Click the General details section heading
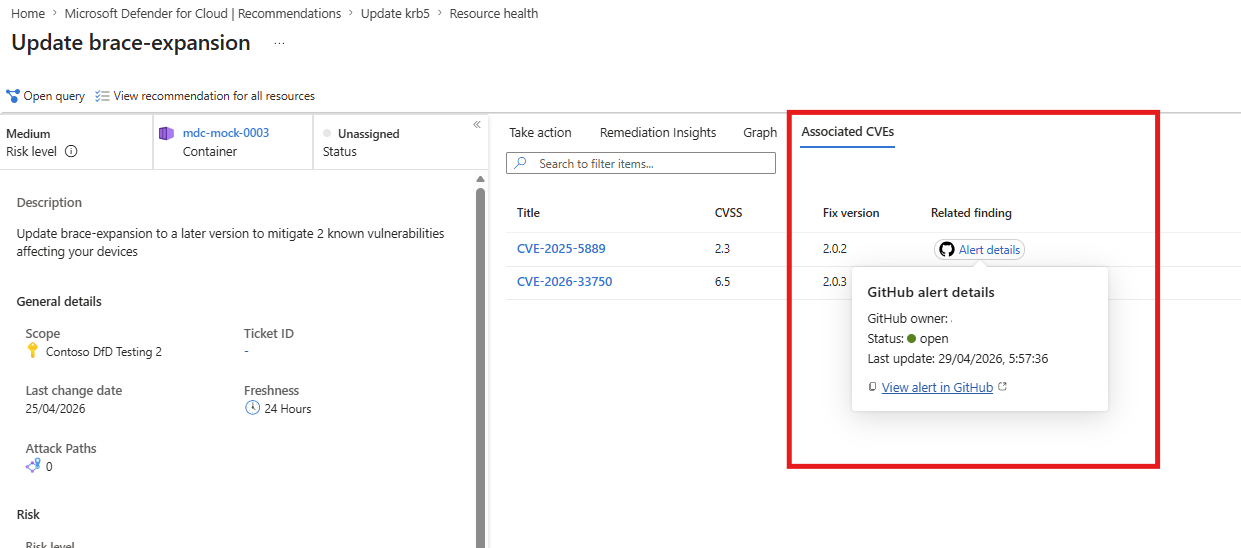The height and width of the screenshot is (548, 1241). pos(59,301)
